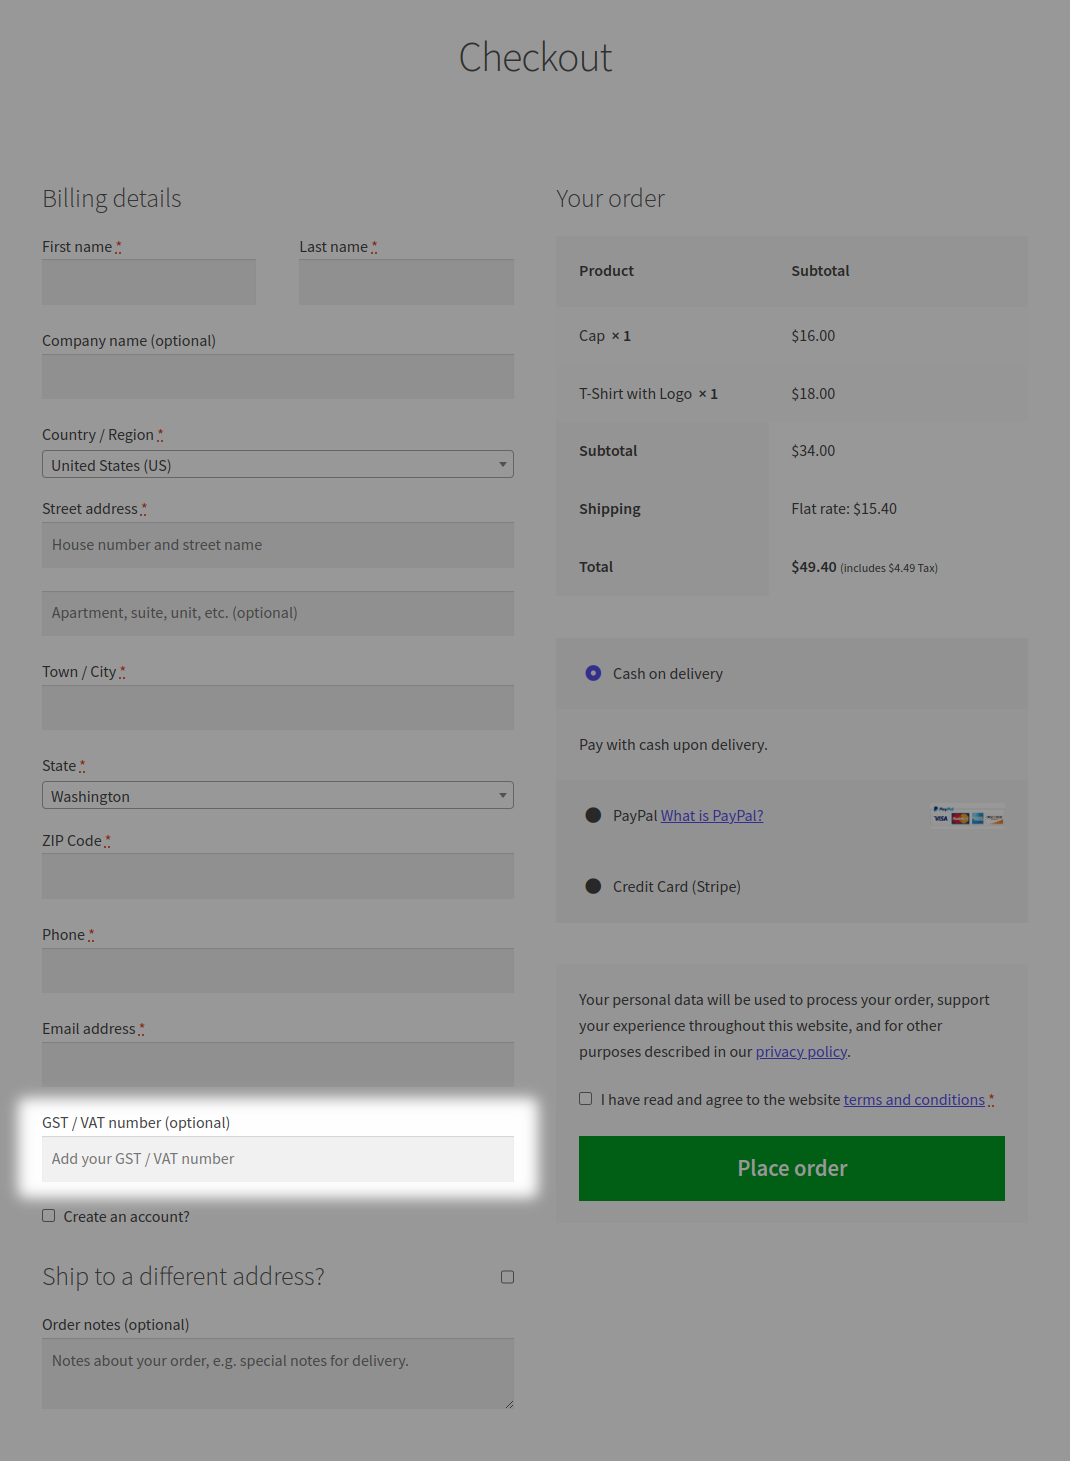Image resolution: width=1070 pixels, height=1461 pixels.
Task: Click the Order notes text area
Action: pyautogui.click(x=277, y=1374)
